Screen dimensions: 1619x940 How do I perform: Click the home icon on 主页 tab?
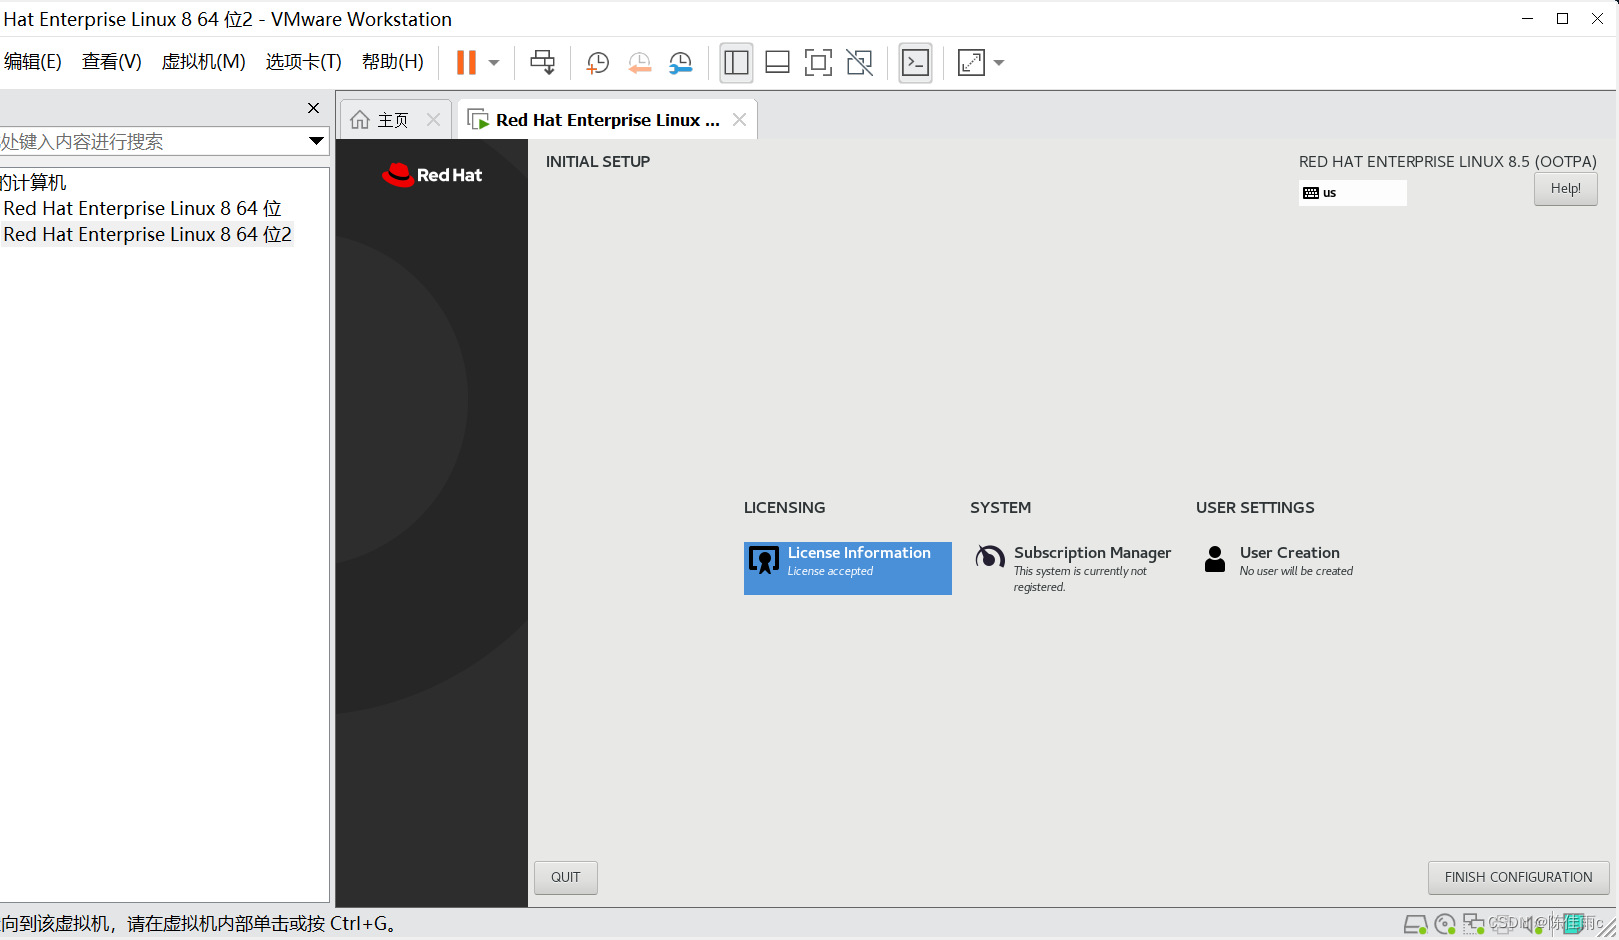(x=360, y=120)
